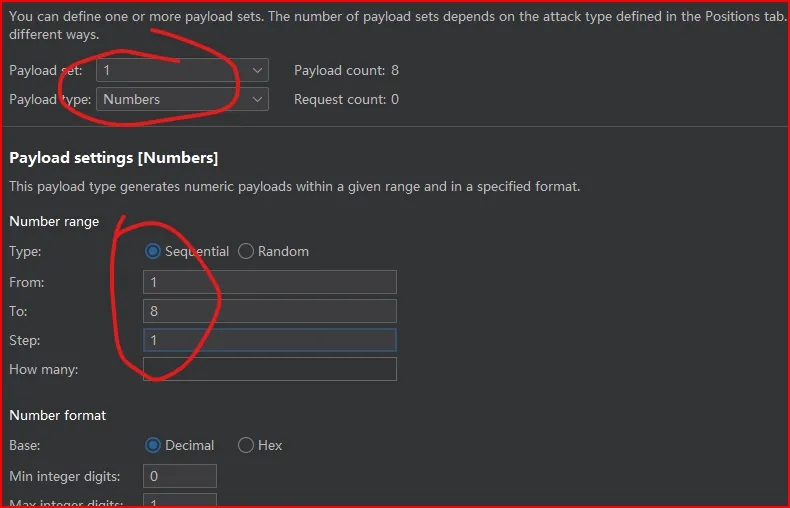The height and width of the screenshot is (508, 790).
Task: Click the Number format section label
Action: pyautogui.click(x=57, y=415)
